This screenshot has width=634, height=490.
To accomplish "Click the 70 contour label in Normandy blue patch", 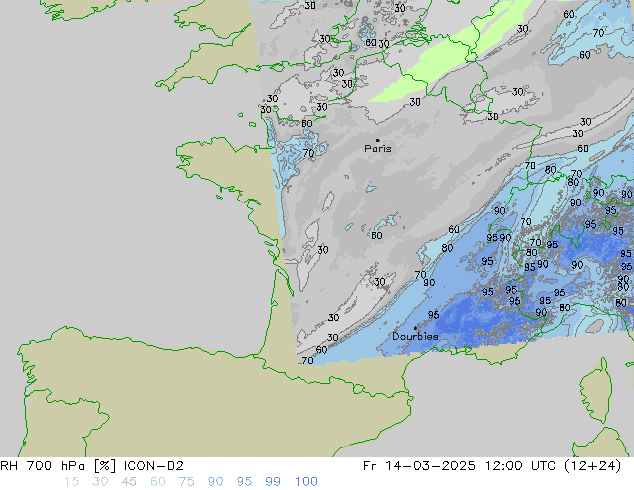I will coord(309,153).
